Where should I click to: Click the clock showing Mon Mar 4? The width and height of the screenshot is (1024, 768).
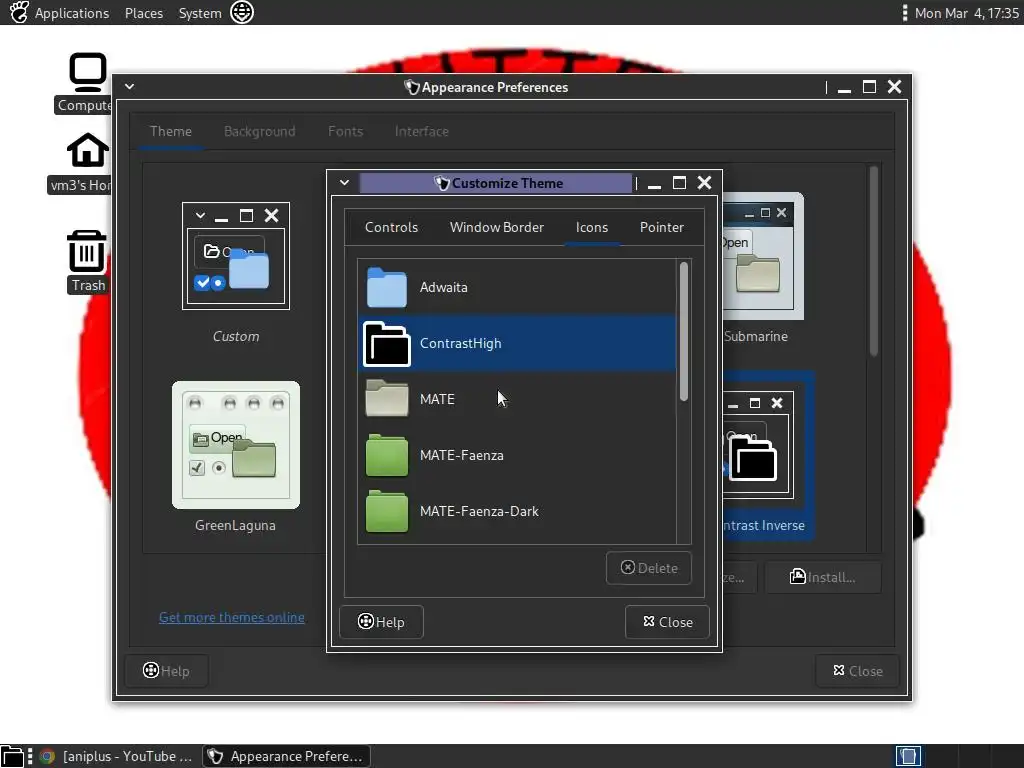967,13
